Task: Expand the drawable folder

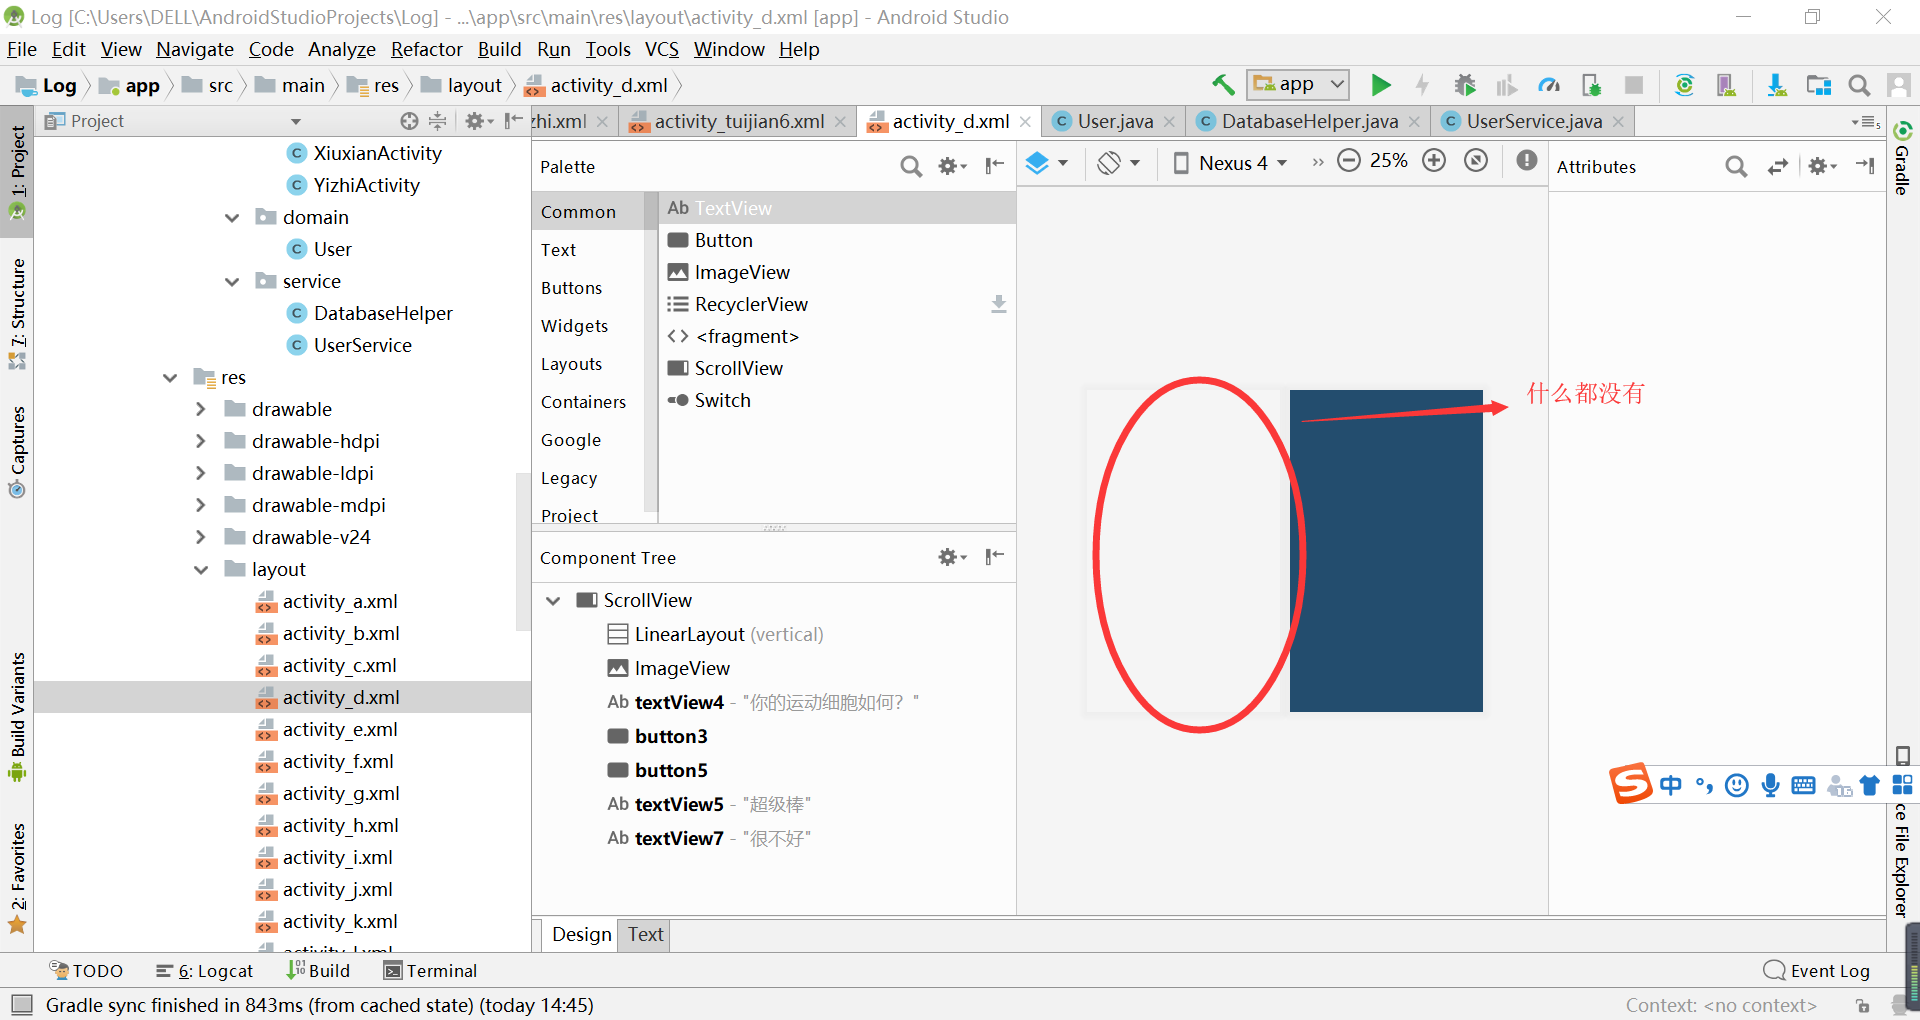Action: point(200,409)
